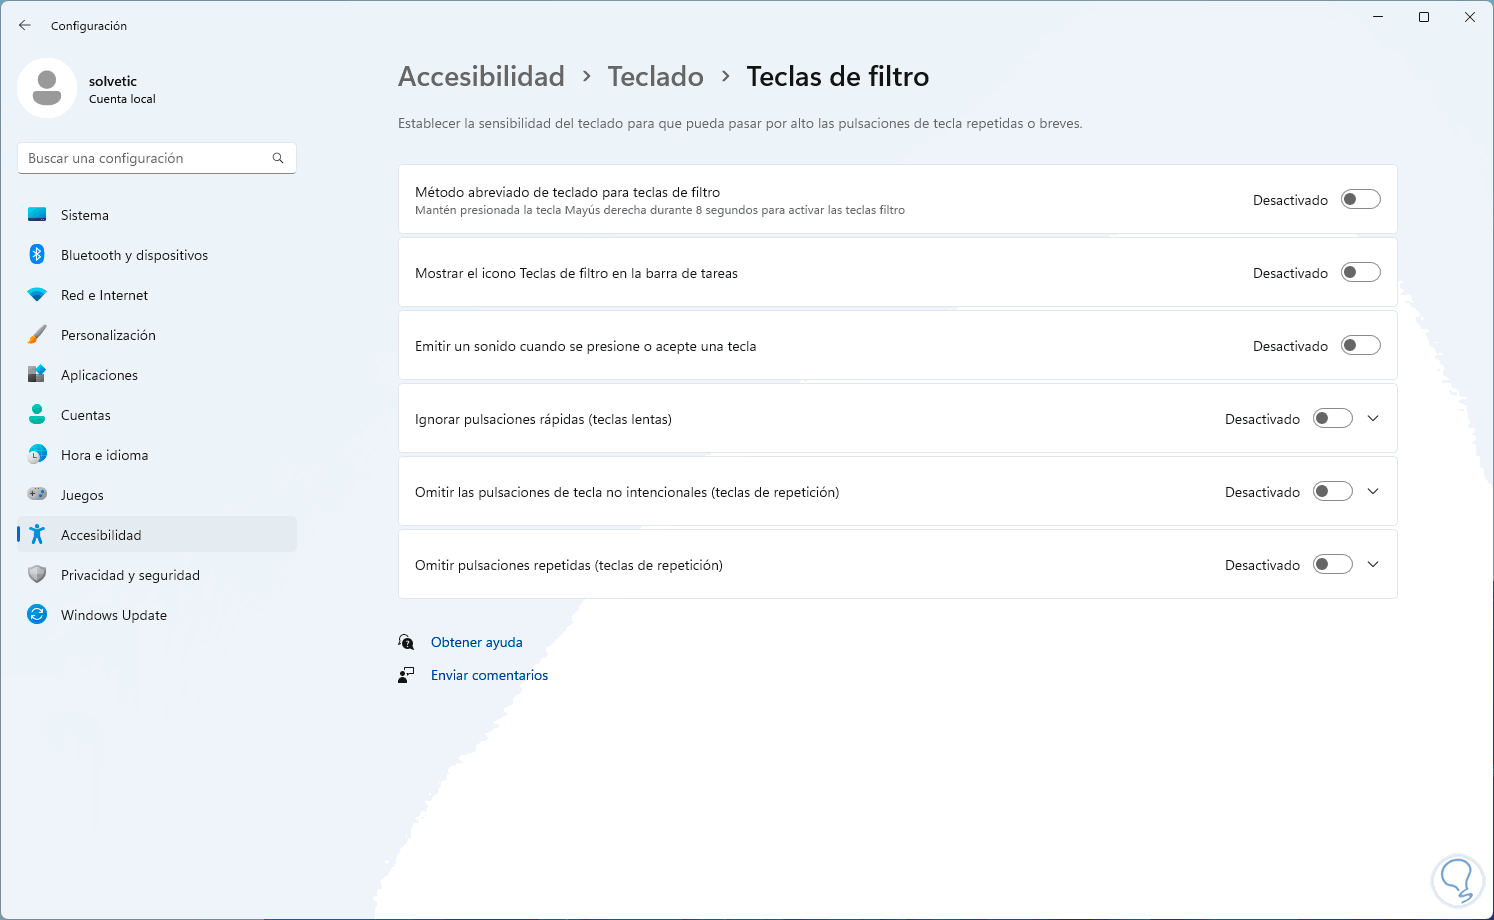
Task: Click the Sistema monitor icon
Action: pyautogui.click(x=37, y=215)
